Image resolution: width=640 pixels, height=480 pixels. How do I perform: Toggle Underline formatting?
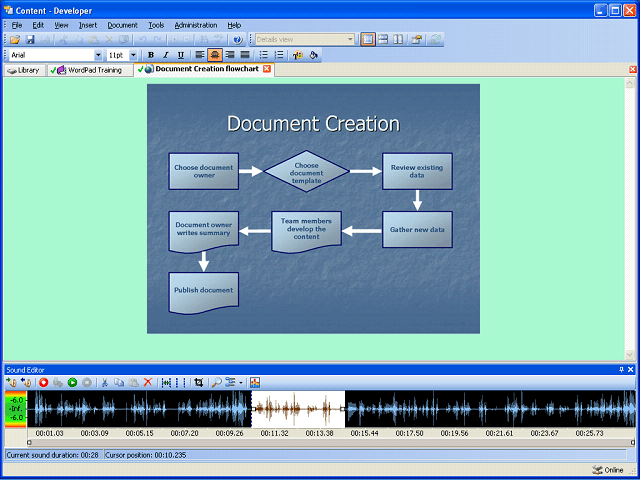click(x=181, y=55)
